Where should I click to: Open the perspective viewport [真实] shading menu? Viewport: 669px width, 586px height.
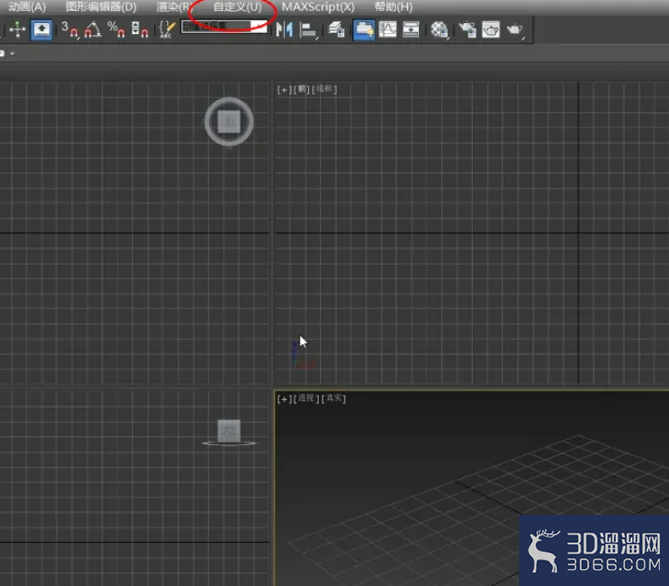click(x=334, y=399)
